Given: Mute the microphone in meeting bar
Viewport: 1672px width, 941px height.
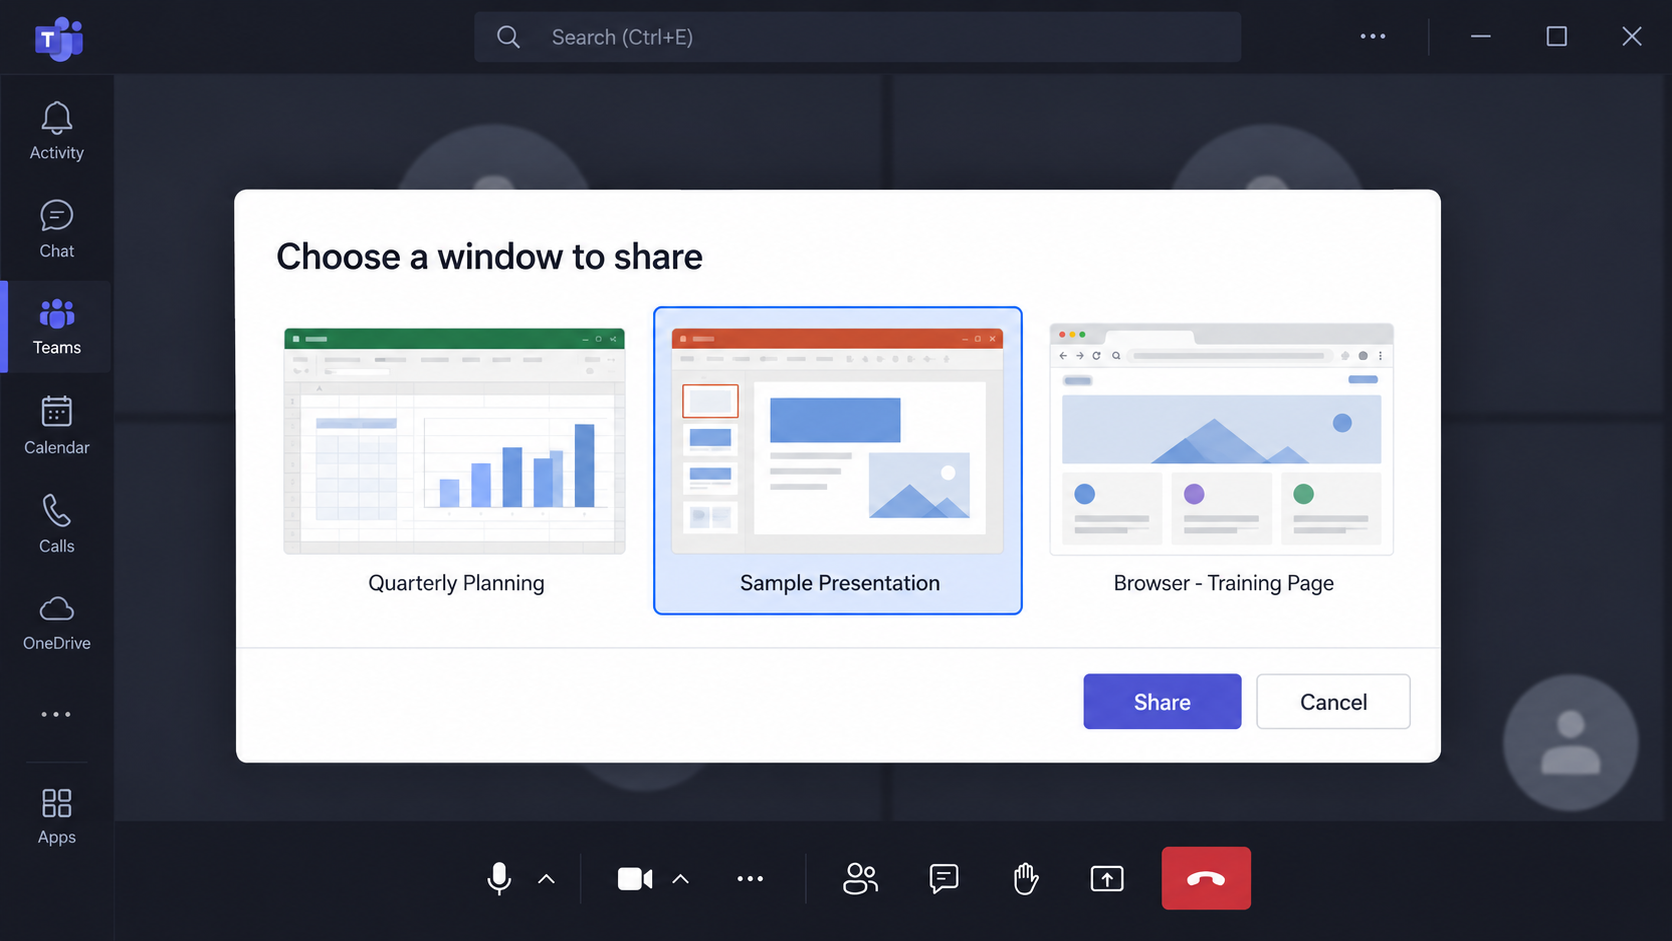Looking at the screenshot, I should (x=499, y=878).
